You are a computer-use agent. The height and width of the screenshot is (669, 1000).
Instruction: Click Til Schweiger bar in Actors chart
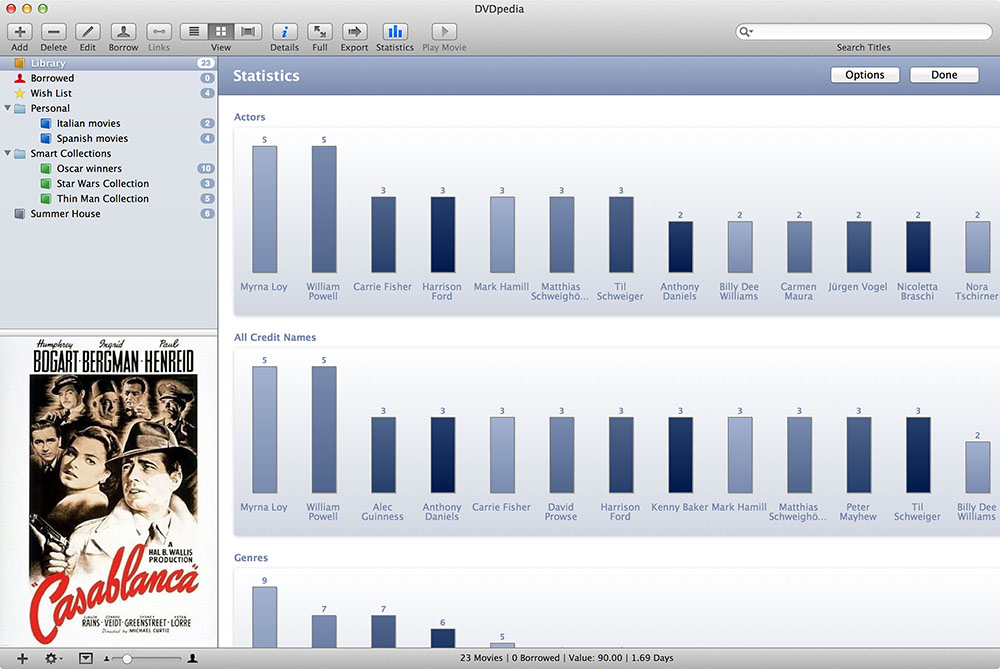tap(621, 235)
